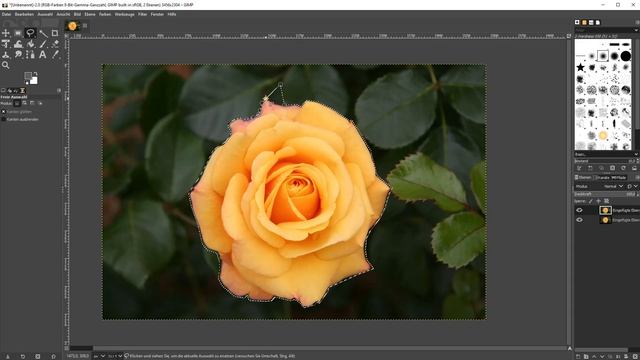The image size is (640, 360).
Task: Open the Basic brush tag dropdown
Action: pos(607,154)
